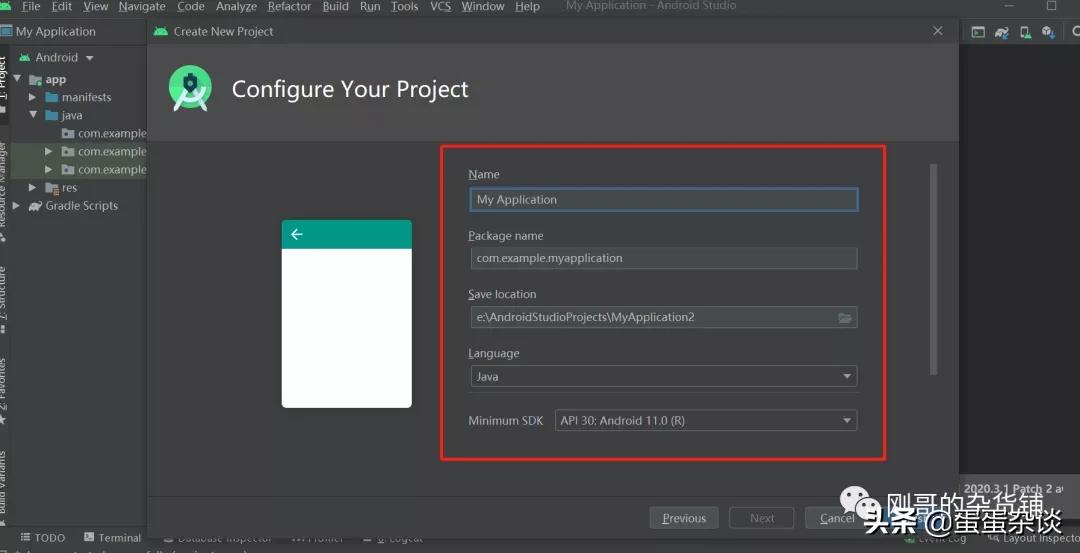Viewport: 1080px width, 553px height.
Task: Expand the res folder arrow
Action: (32, 187)
